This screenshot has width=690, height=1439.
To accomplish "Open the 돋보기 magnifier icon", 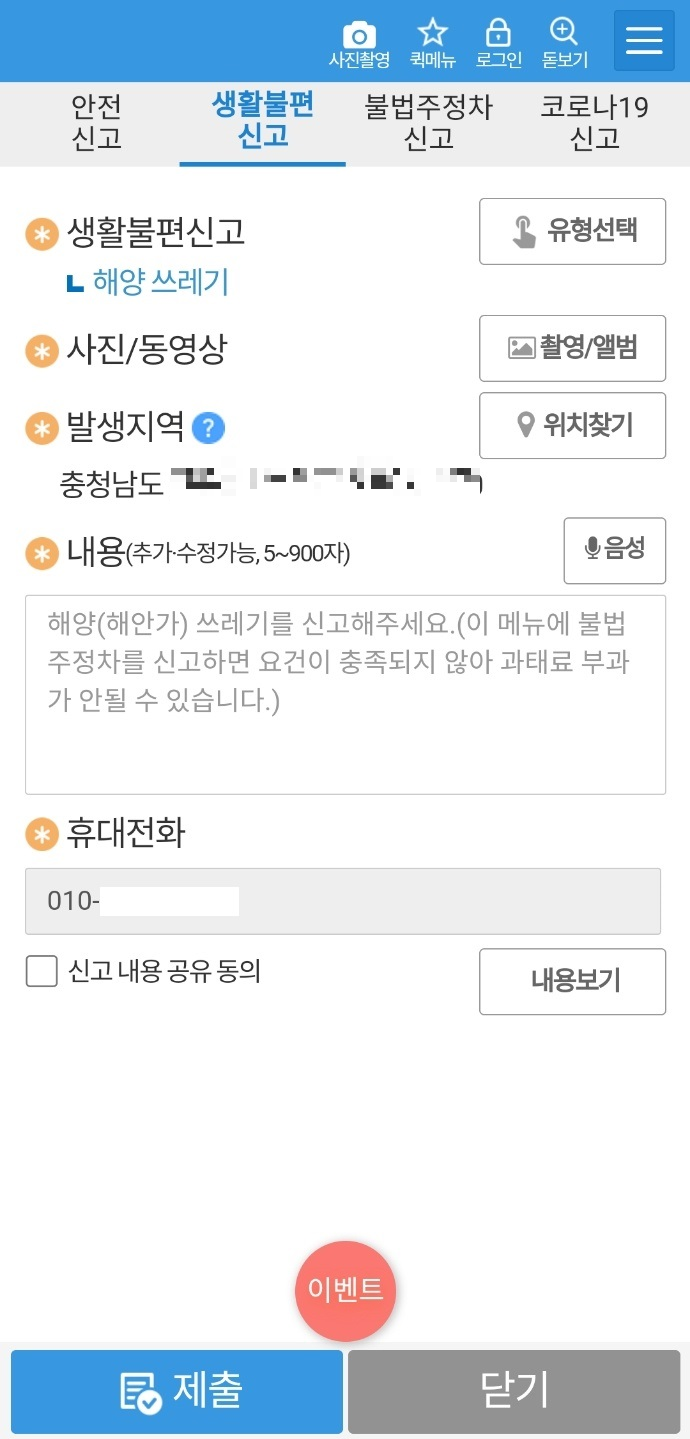I will pyautogui.click(x=565, y=33).
